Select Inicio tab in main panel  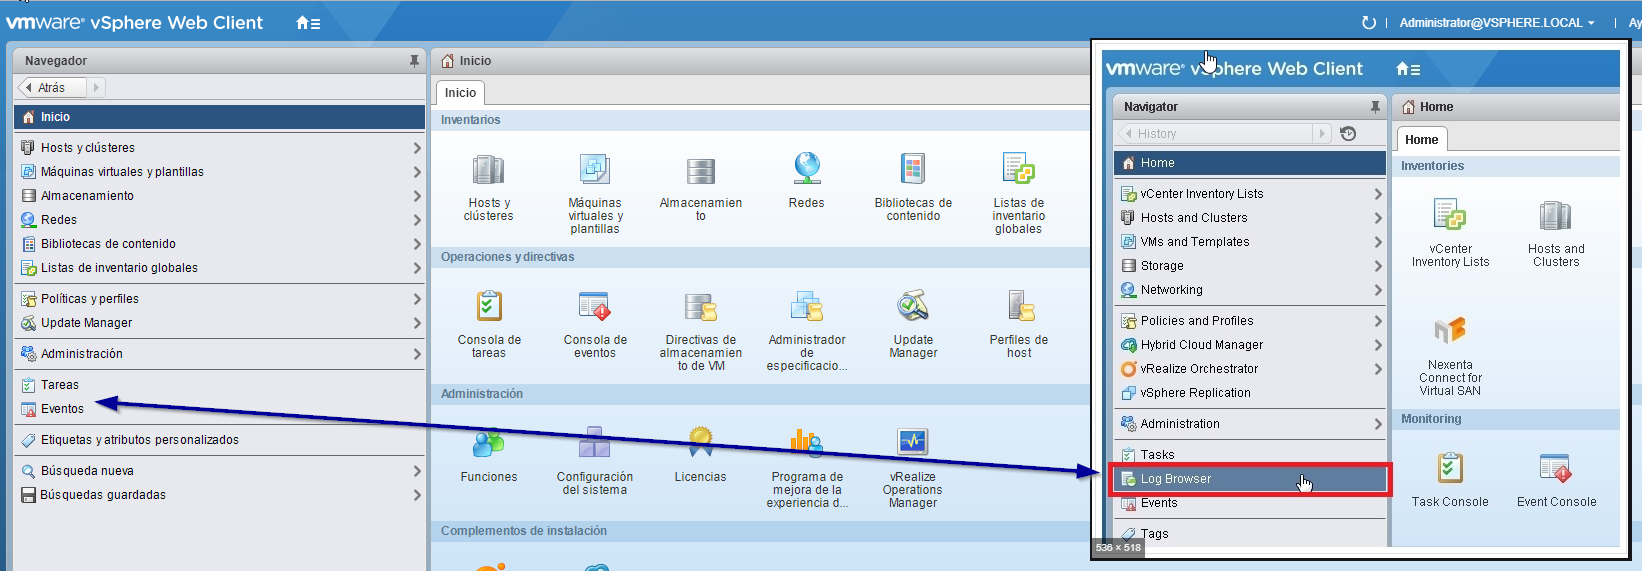460,93
